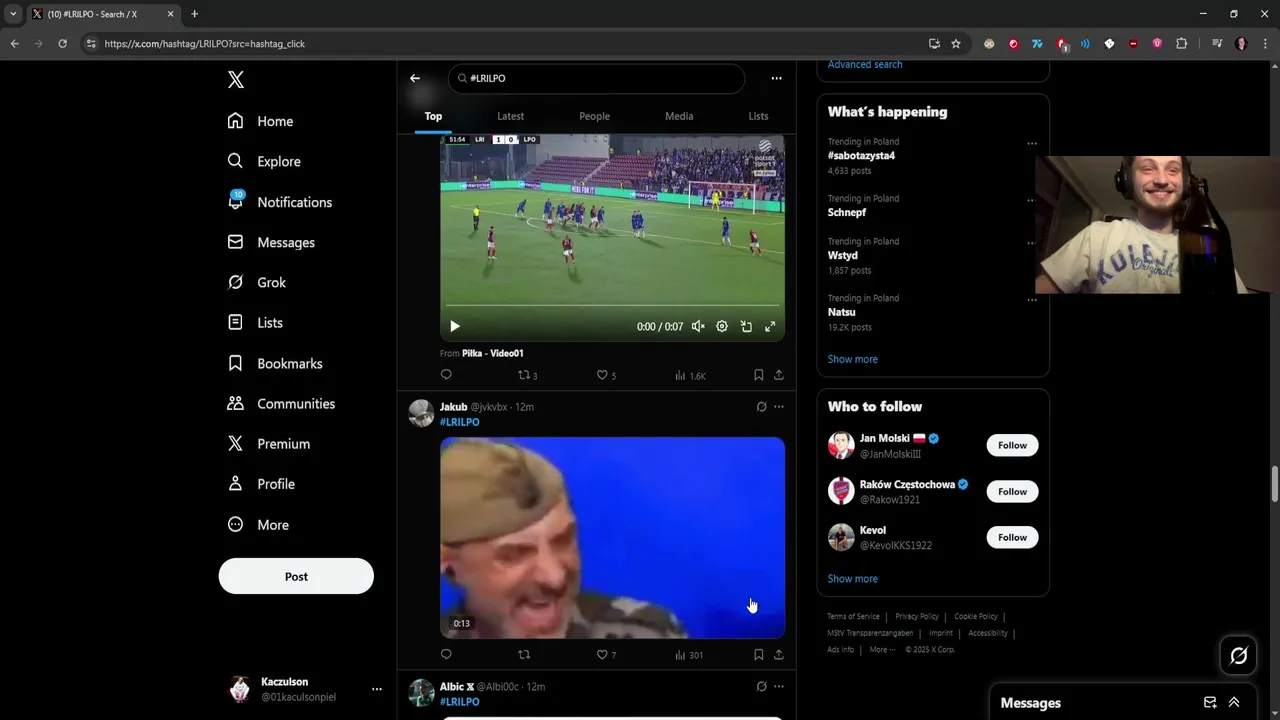Repost the football video post
Screen dimensions: 1280x720
(x=527, y=375)
